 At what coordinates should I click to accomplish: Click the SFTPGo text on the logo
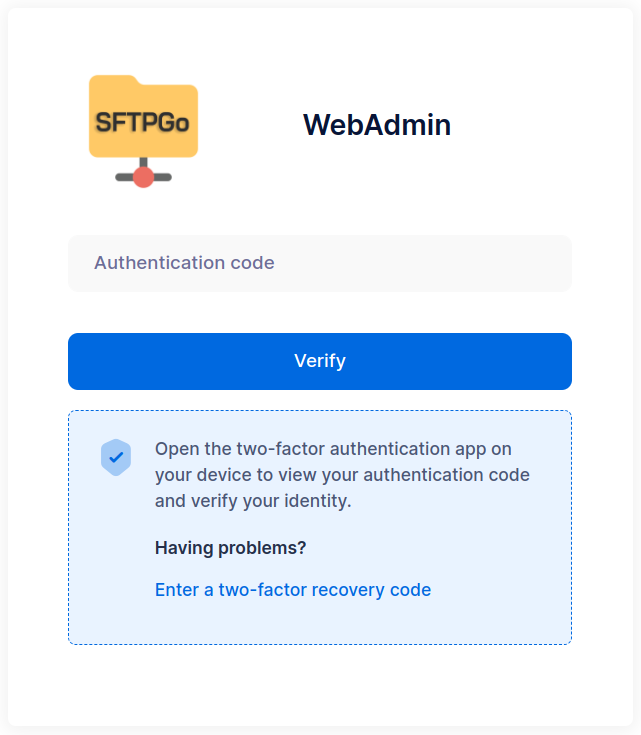pyautogui.click(x=143, y=122)
